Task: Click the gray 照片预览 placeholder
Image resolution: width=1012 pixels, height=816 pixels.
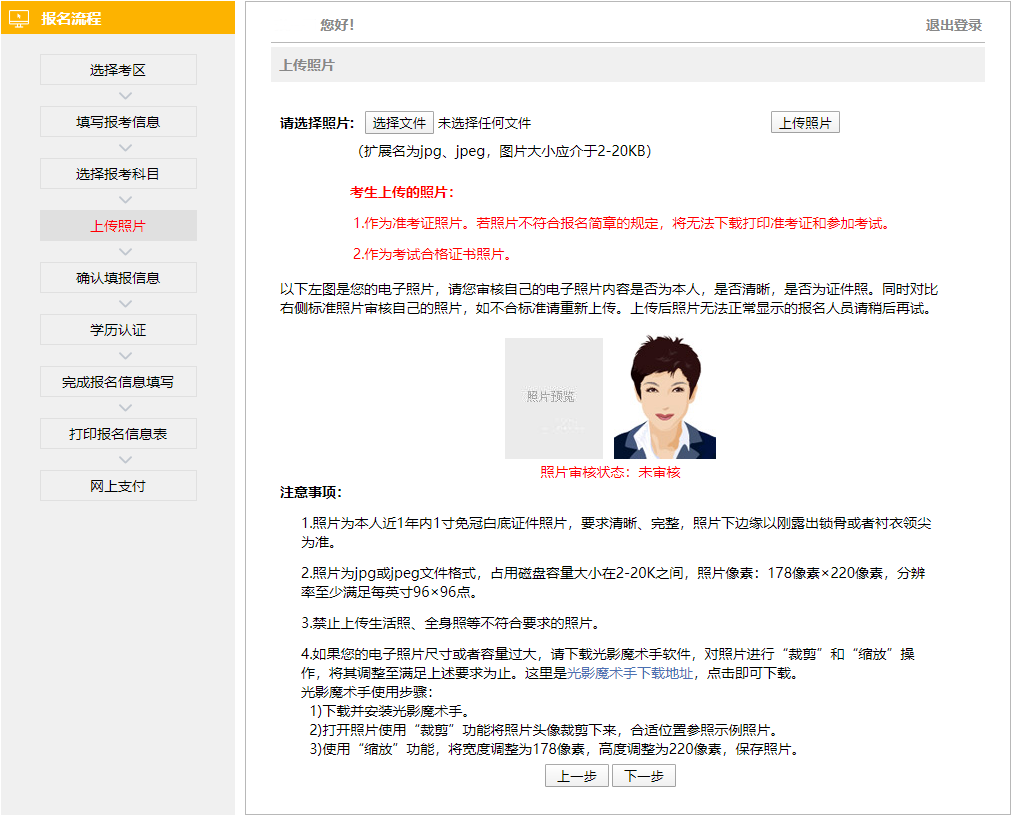Action: click(553, 398)
